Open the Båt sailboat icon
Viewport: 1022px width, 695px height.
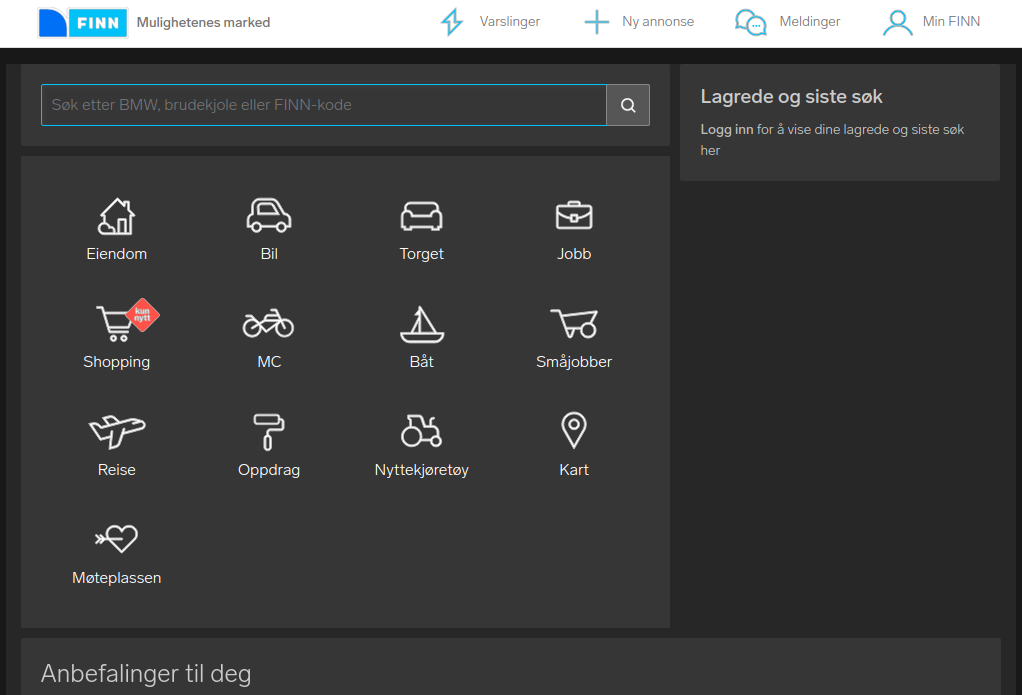pyautogui.click(x=422, y=324)
